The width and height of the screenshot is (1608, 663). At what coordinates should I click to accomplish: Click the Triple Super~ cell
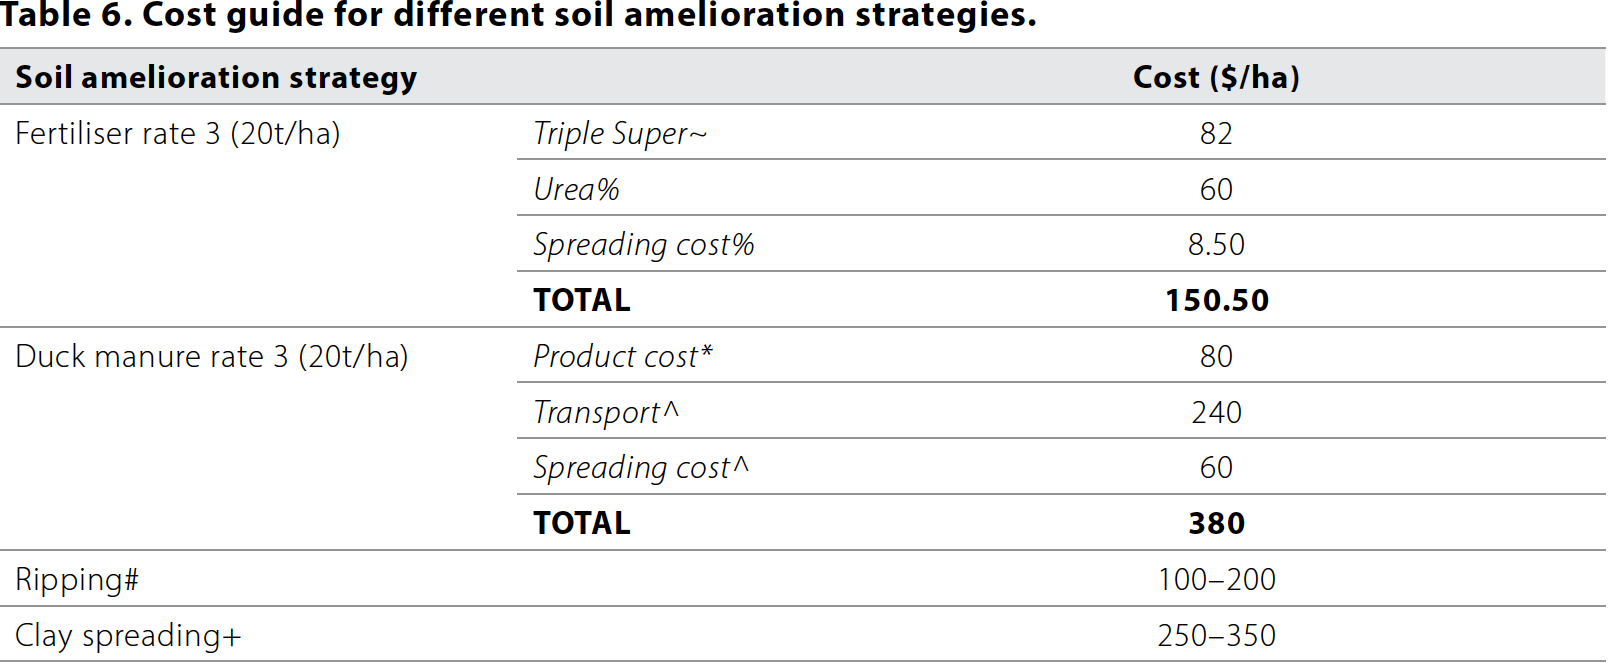620,134
